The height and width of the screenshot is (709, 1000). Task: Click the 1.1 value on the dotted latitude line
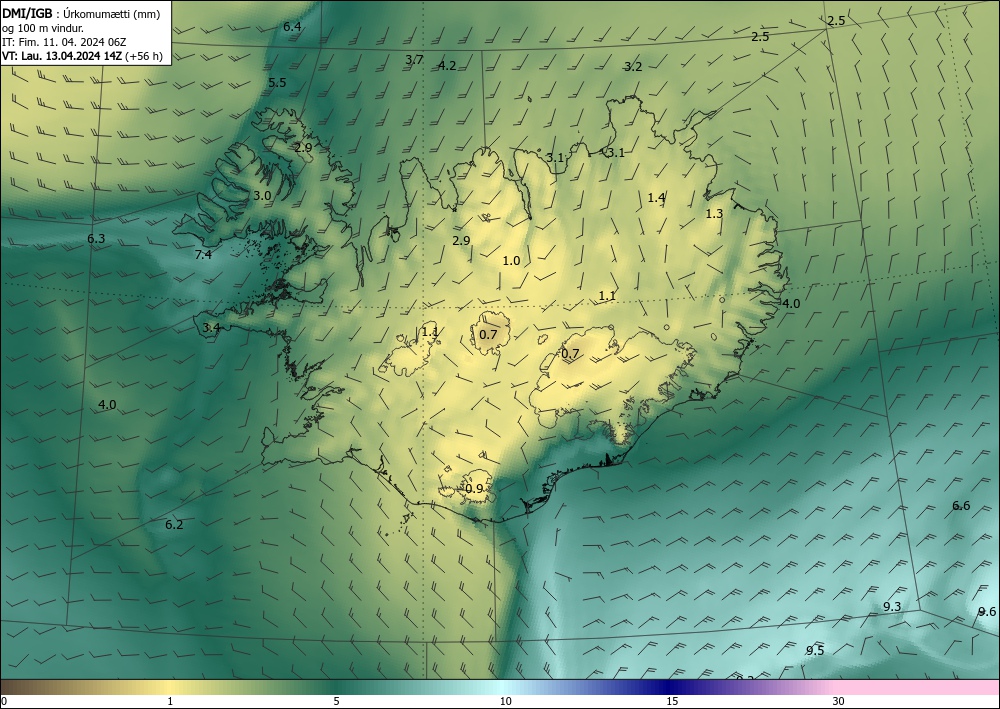click(607, 295)
